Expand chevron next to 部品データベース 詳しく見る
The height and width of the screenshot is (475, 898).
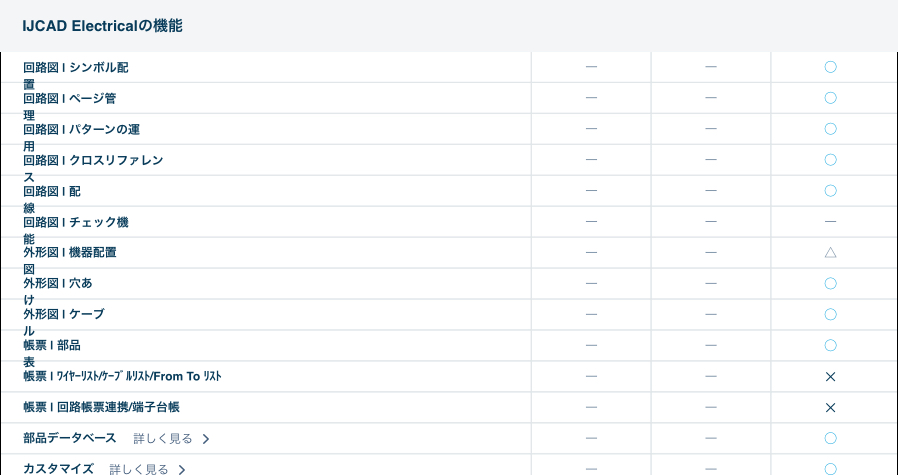click(206, 439)
